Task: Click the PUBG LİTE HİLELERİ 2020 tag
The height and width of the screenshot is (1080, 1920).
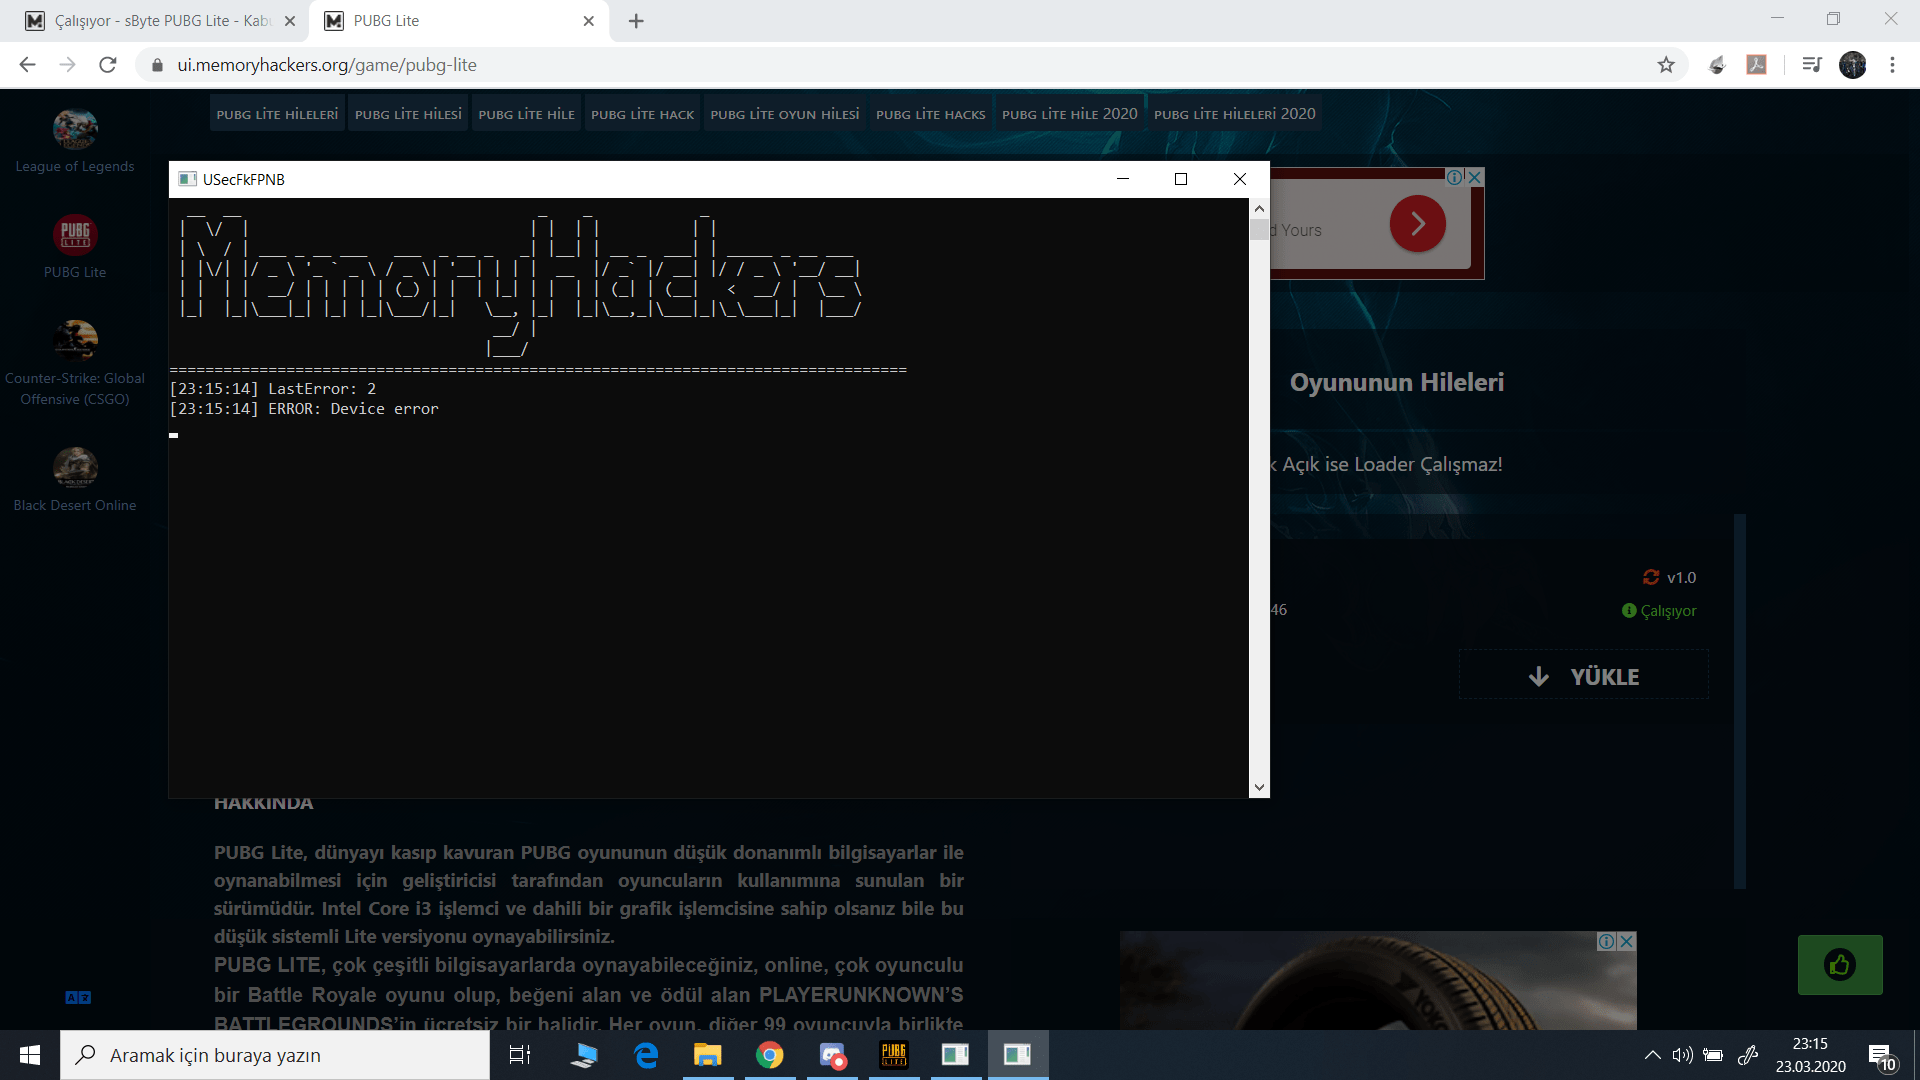Action: (x=1235, y=114)
